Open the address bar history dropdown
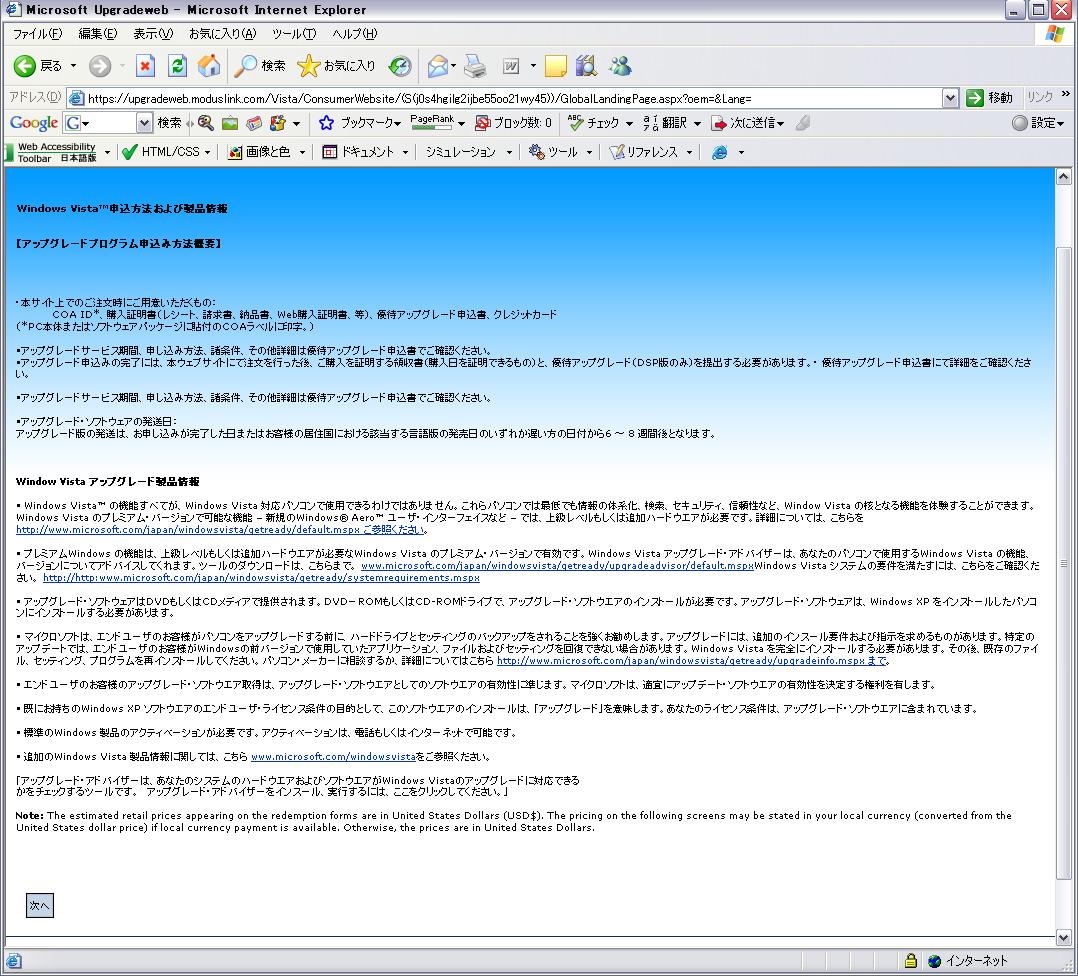The image size is (1078, 976). click(950, 98)
